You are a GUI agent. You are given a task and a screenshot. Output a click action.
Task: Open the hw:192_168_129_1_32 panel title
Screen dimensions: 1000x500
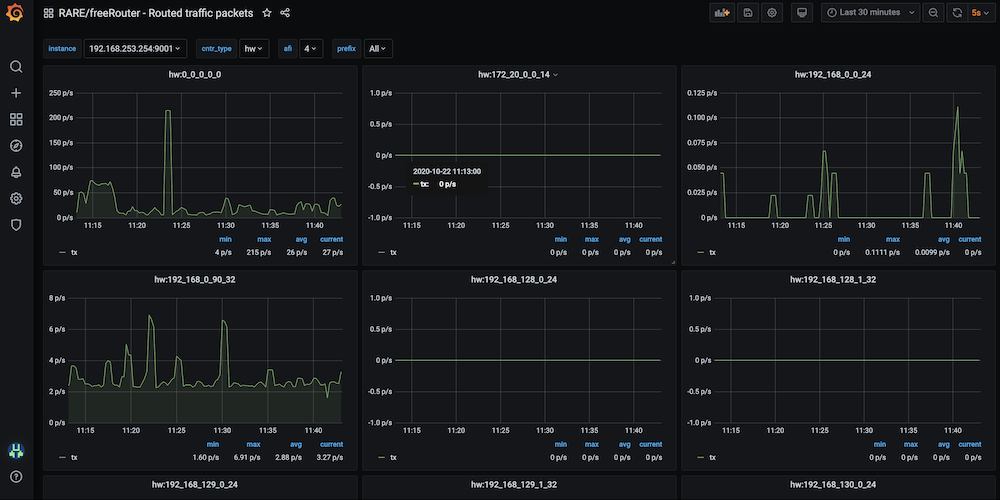[x=514, y=485]
